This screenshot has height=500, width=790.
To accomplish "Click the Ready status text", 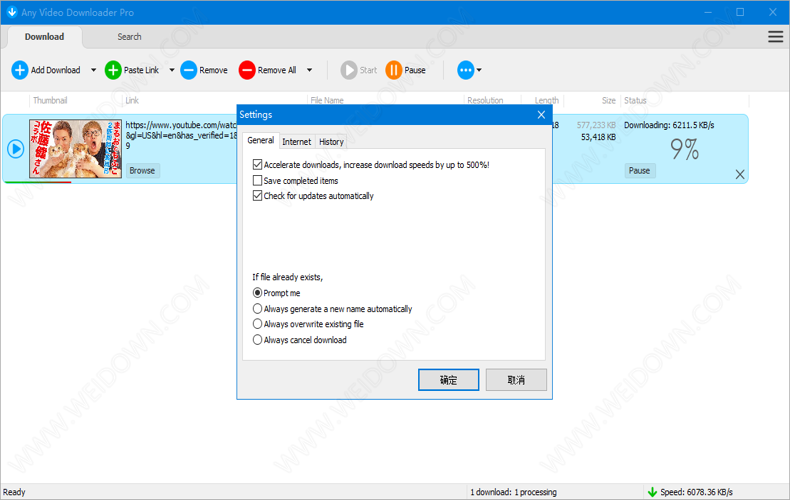I will pyautogui.click(x=14, y=492).
